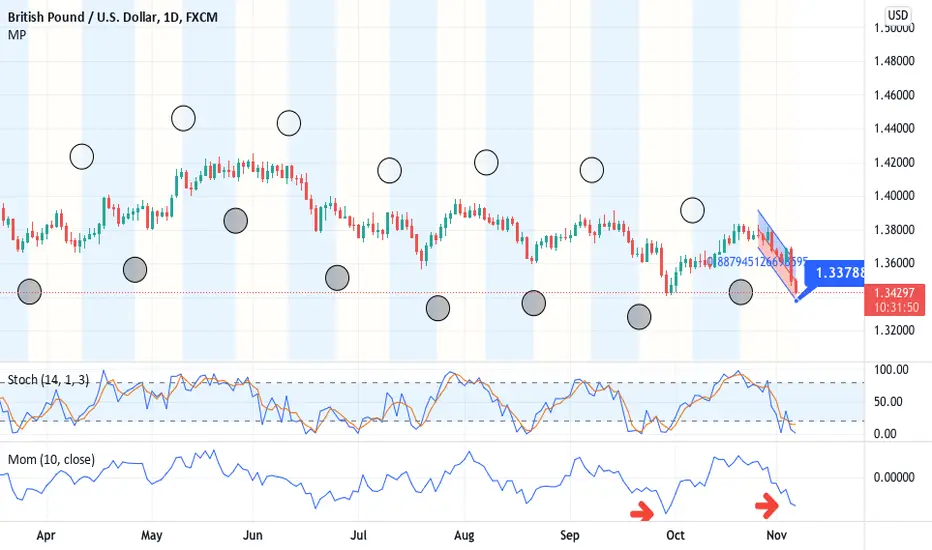Select the MP indicator label

coord(17,35)
